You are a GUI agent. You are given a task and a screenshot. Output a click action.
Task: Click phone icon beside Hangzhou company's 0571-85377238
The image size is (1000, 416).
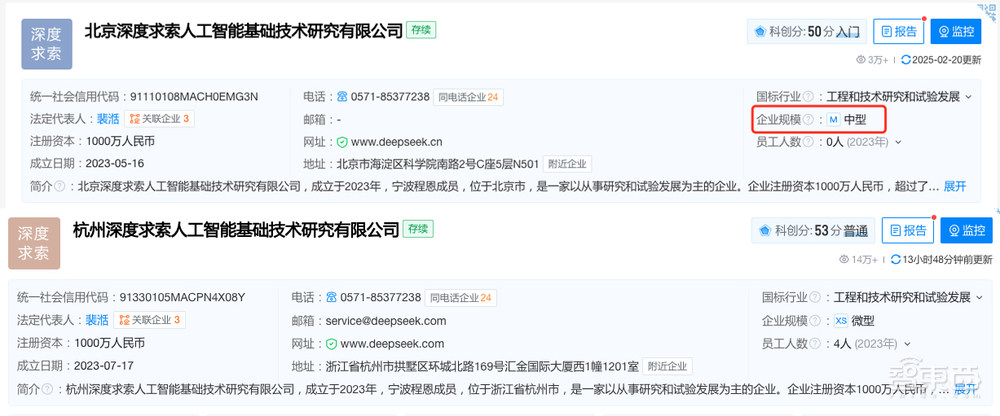tap(331, 297)
